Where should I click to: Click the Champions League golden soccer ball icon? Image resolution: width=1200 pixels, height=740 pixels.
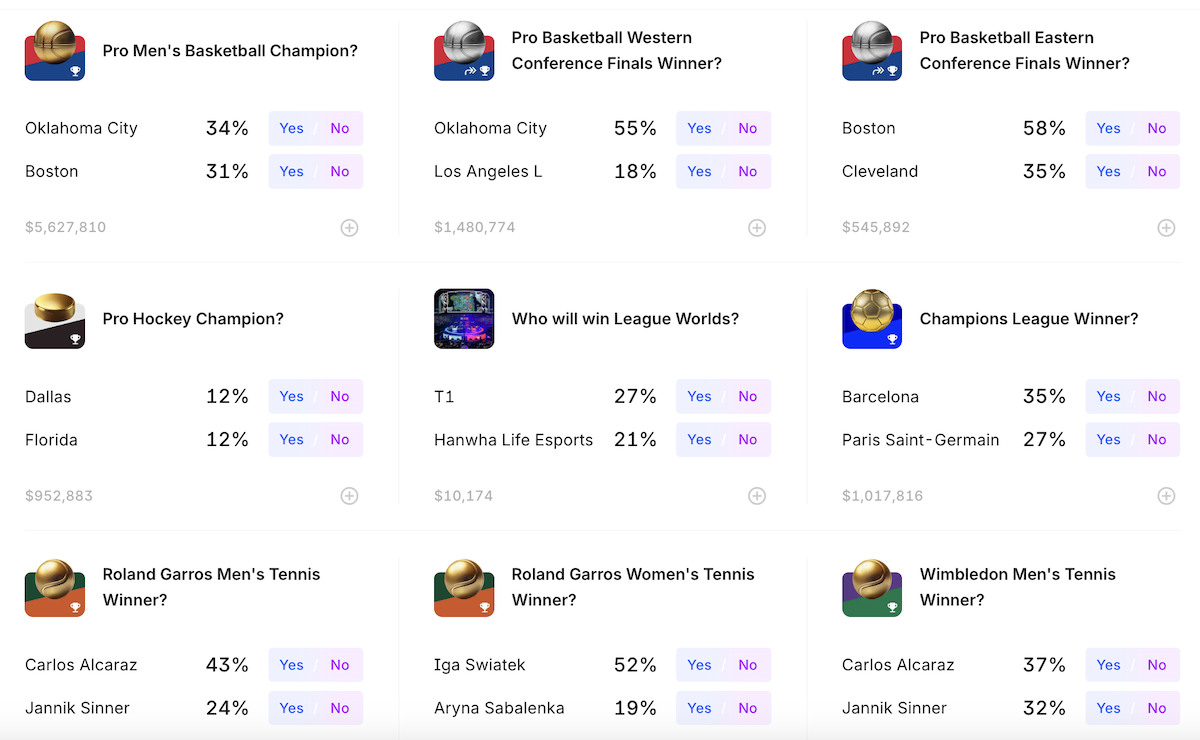click(x=872, y=319)
